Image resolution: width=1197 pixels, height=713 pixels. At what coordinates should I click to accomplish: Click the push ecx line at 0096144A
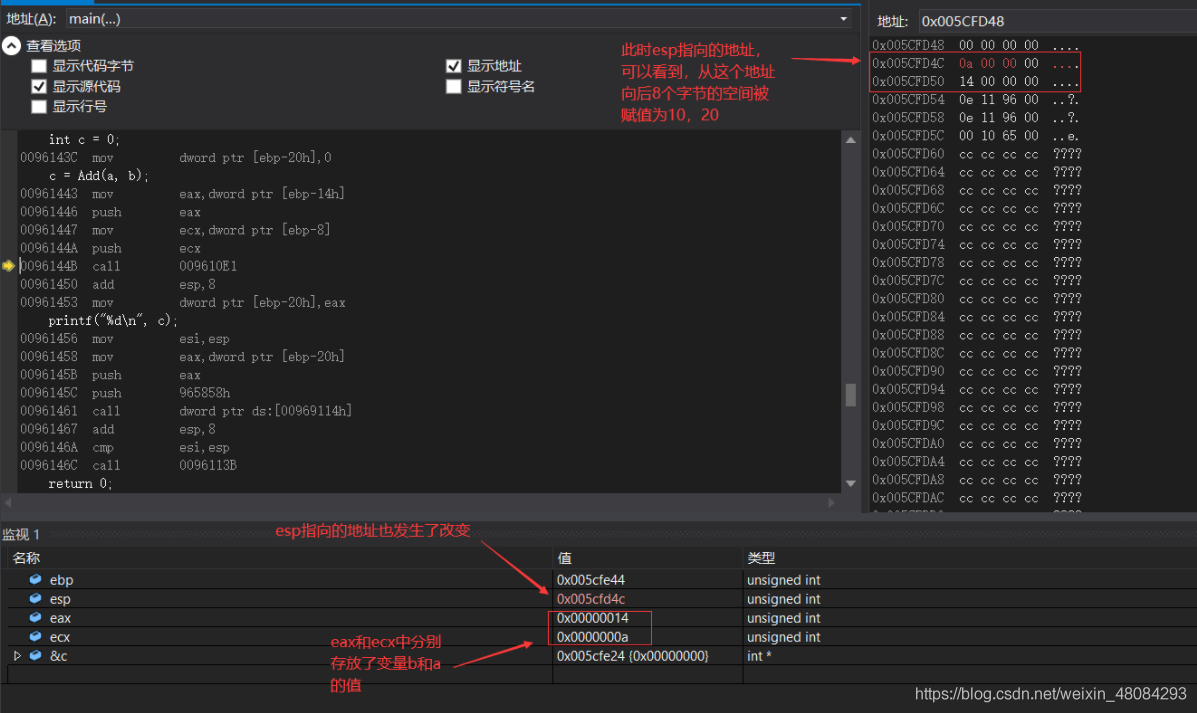[x=111, y=249]
